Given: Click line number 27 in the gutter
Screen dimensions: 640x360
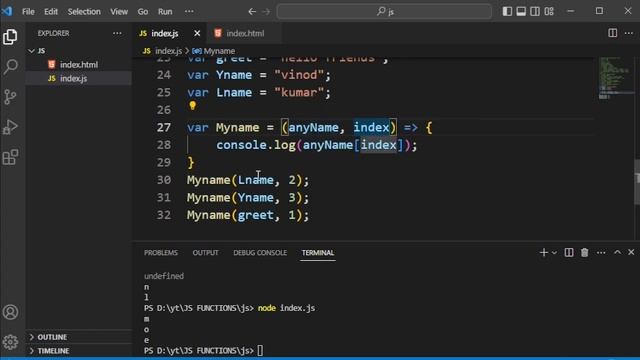Looking at the screenshot, I should [164, 127].
